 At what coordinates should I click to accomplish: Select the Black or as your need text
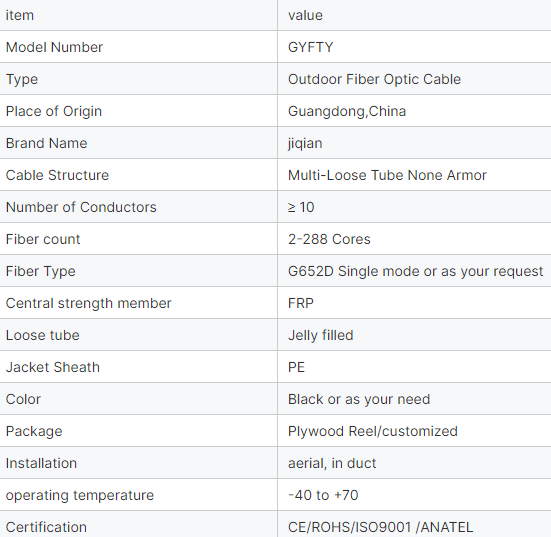tap(359, 399)
